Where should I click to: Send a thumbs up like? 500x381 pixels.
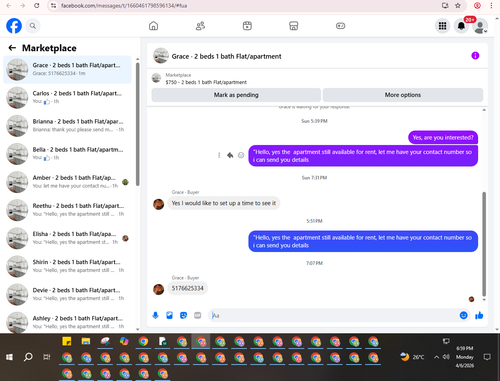[x=479, y=315]
